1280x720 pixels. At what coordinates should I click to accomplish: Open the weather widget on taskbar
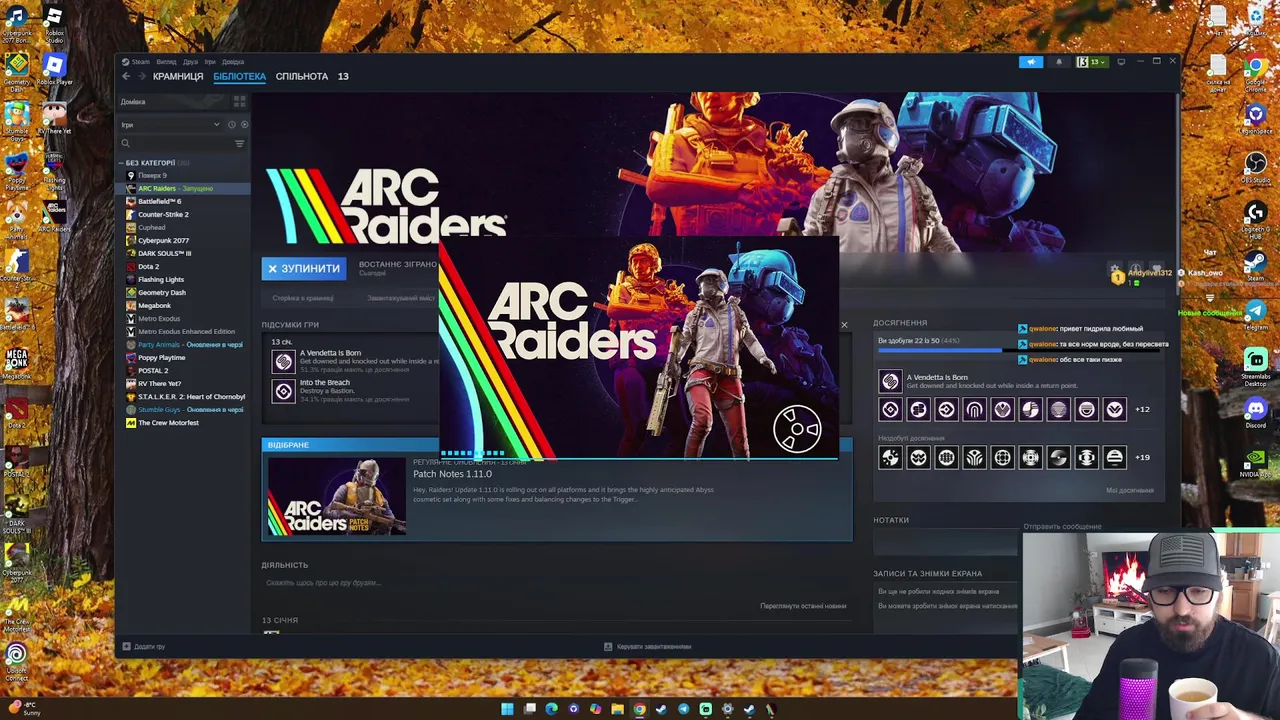pyautogui.click(x=25, y=709)
